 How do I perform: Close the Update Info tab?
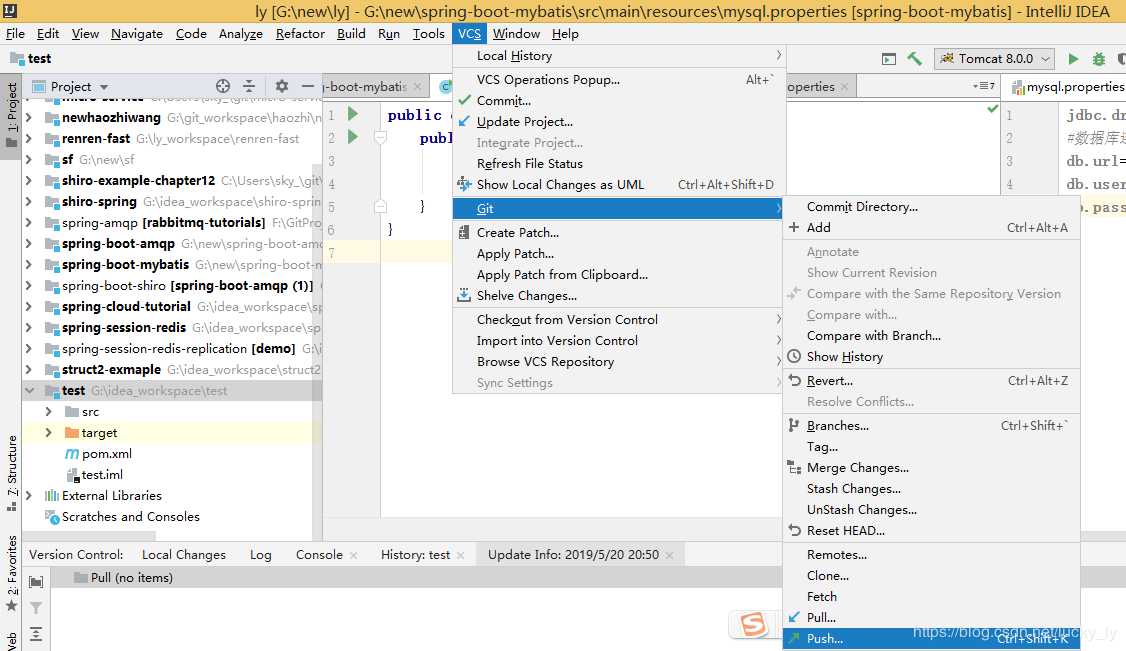pos(669,555)
